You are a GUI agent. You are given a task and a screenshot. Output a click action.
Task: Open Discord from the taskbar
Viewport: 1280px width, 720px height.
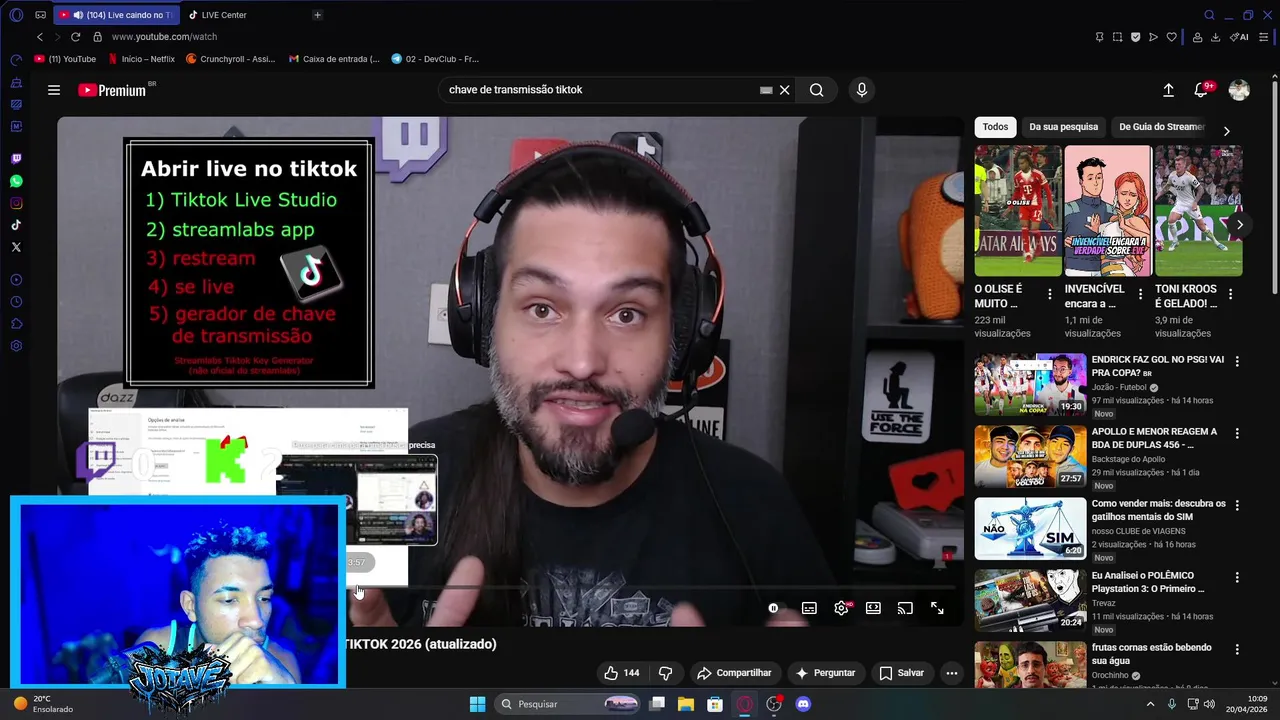[x=802, y=704]
